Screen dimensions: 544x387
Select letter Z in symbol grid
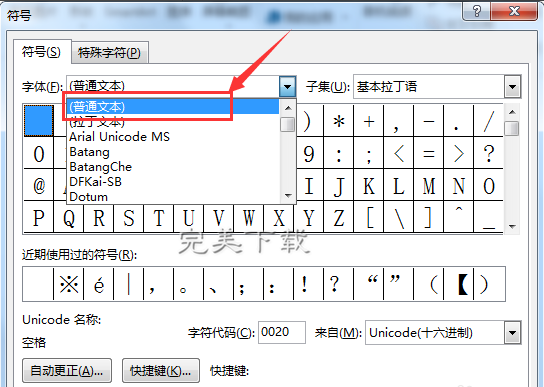[x=339, y=217]
